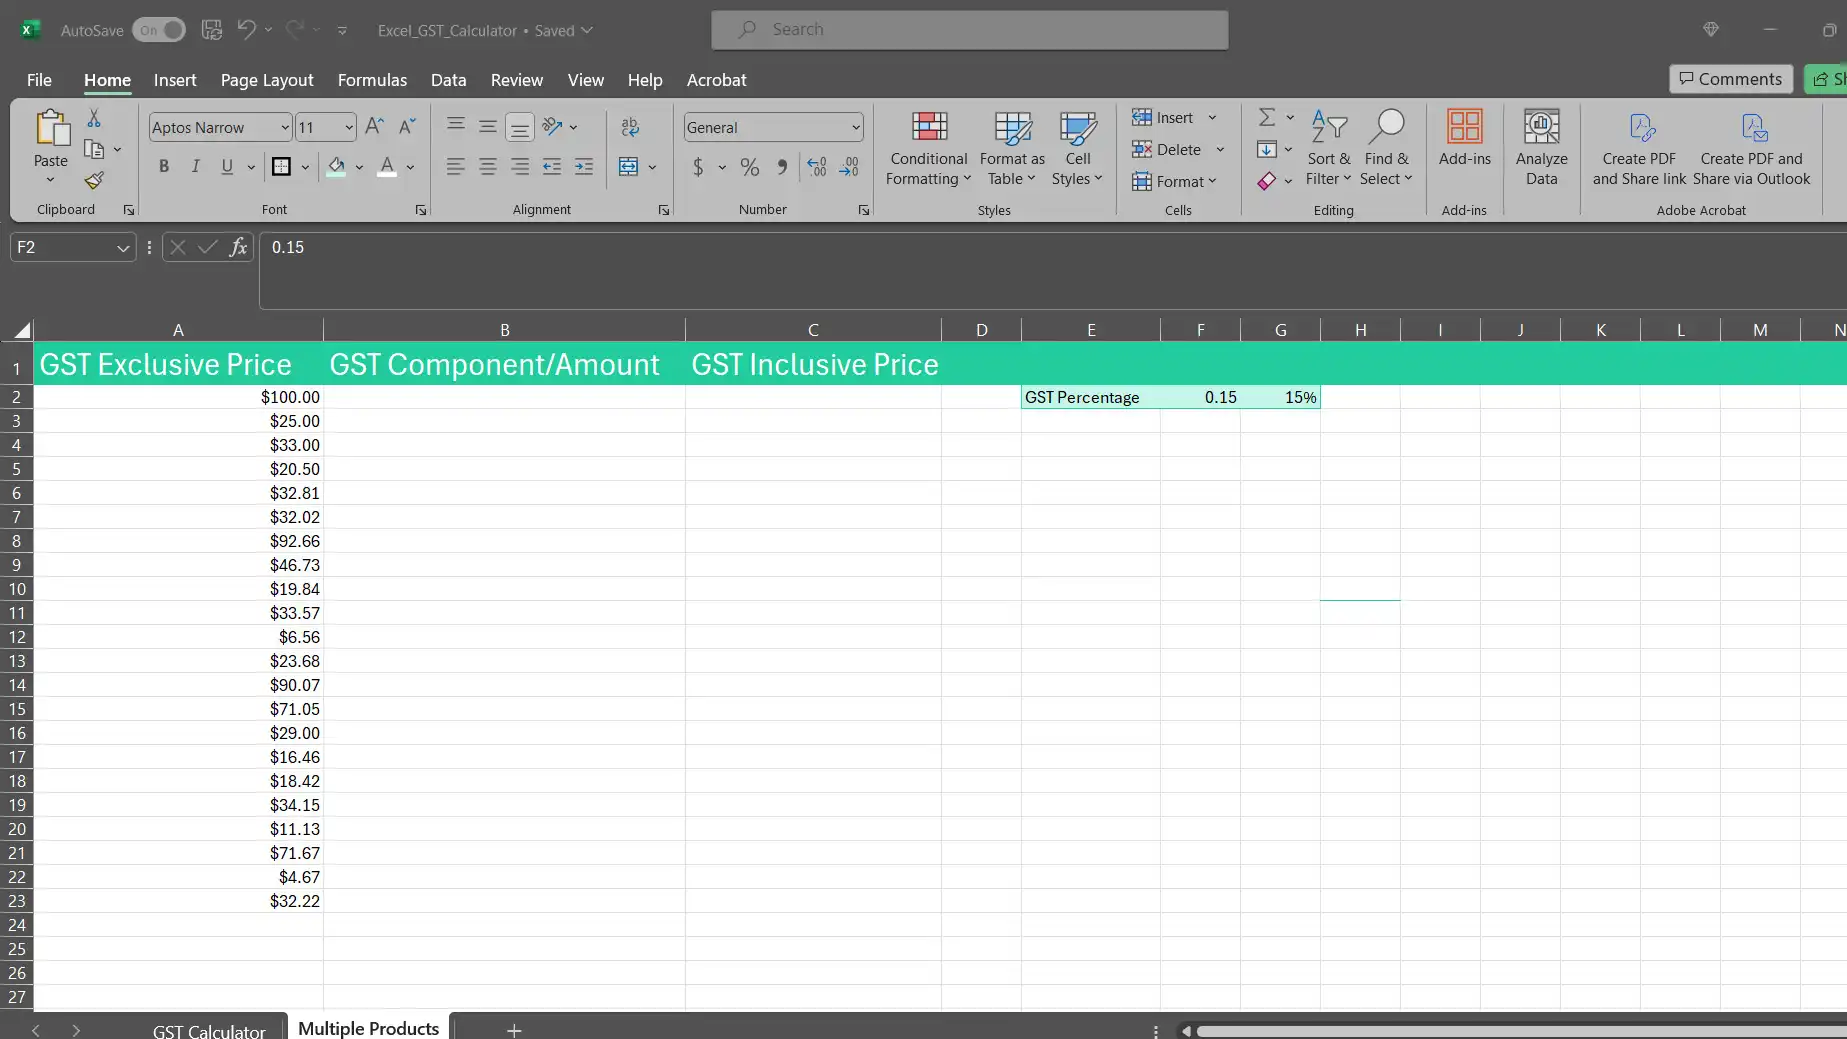1847x1039 pixels.
Task: Click the Clear eraser icon
Action: [x=1266, y=181]
